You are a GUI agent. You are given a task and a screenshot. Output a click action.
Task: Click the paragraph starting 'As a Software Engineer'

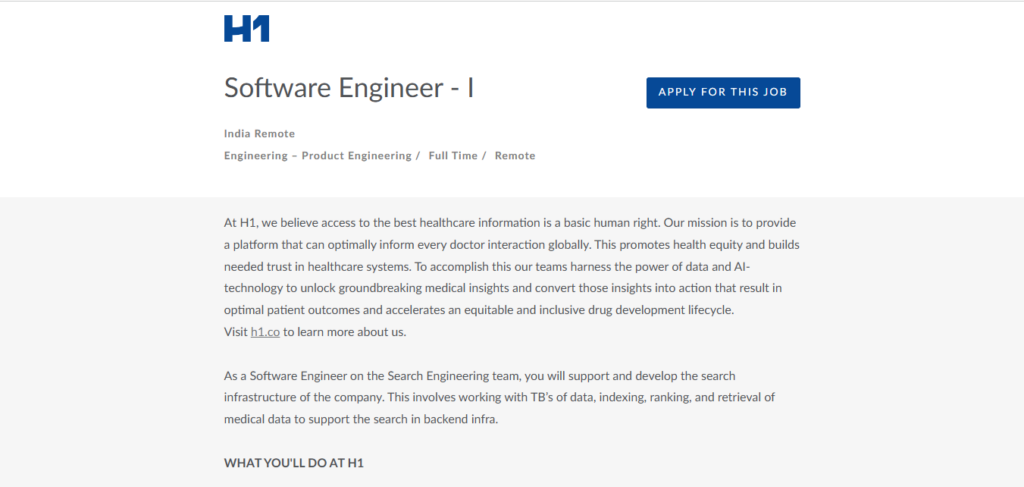(x=500, y=398)
